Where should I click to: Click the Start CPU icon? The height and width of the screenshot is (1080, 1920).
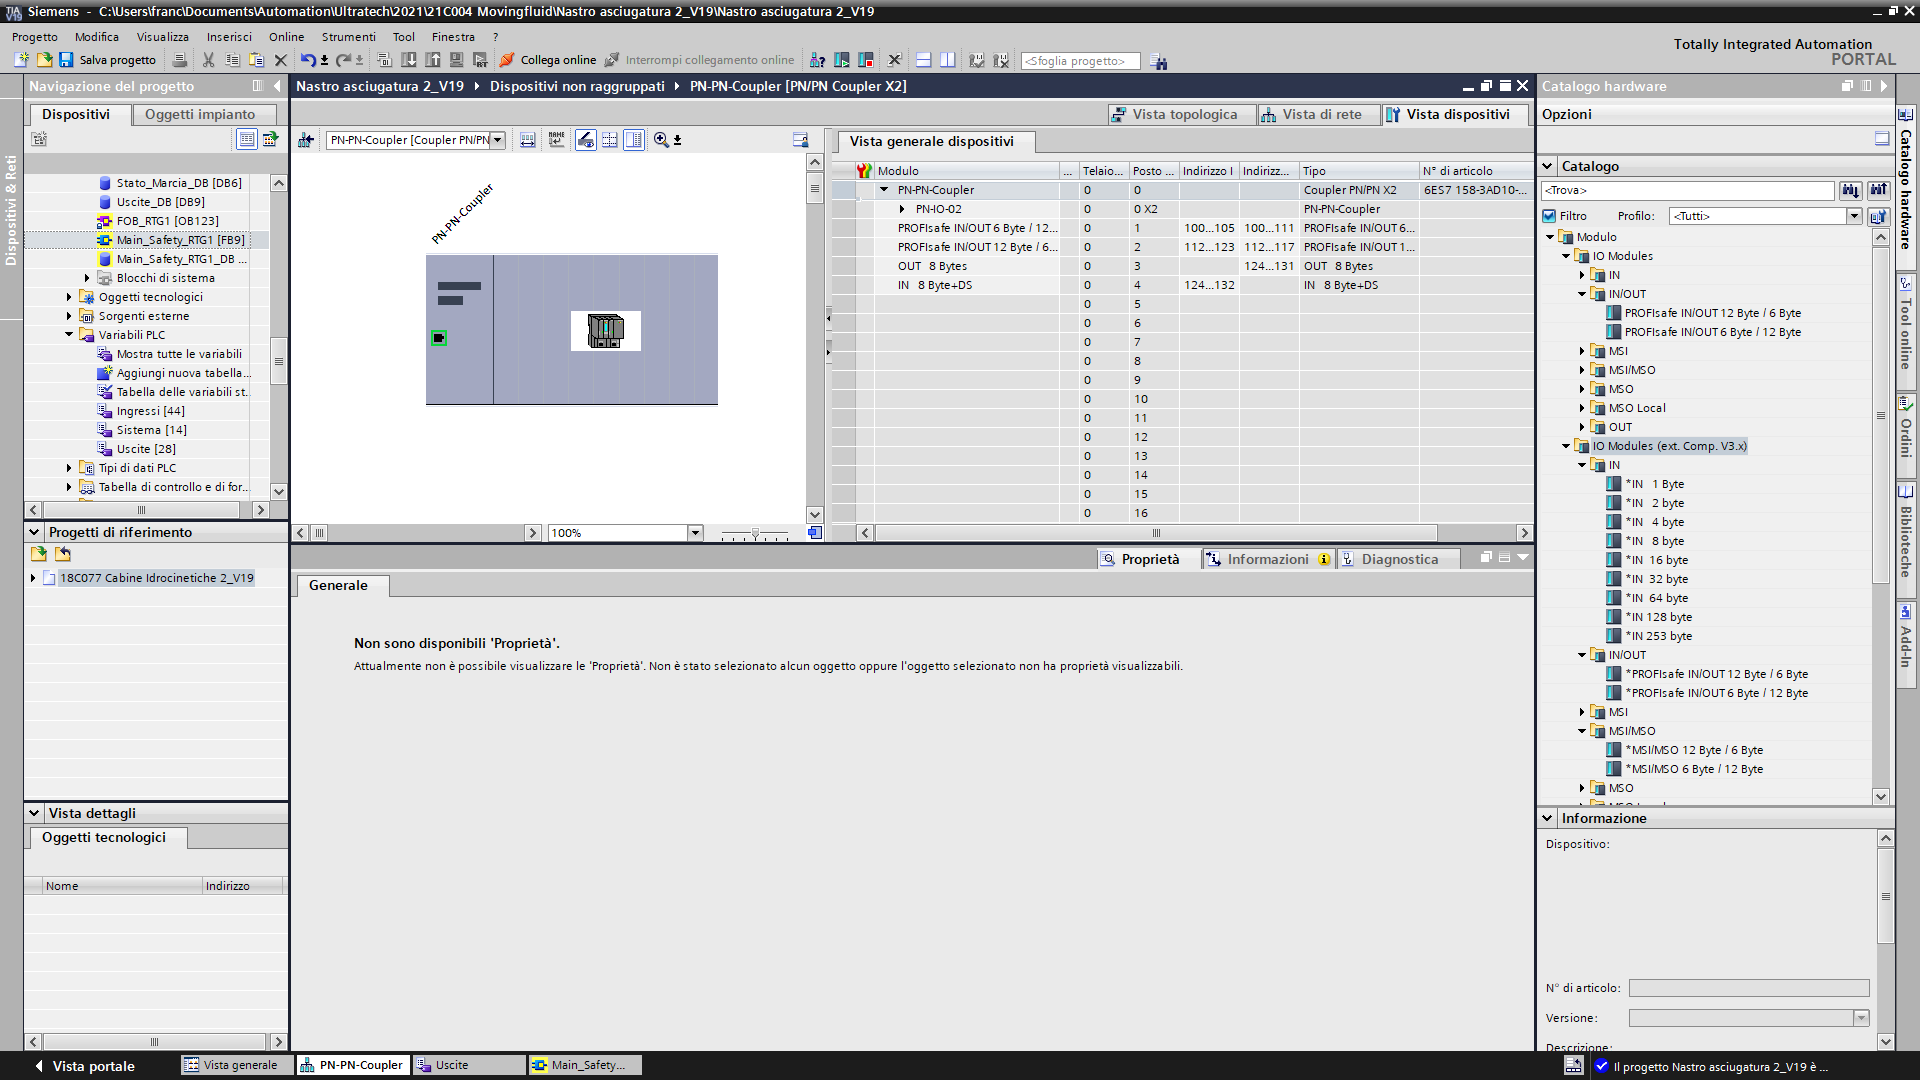click(841, 60)
